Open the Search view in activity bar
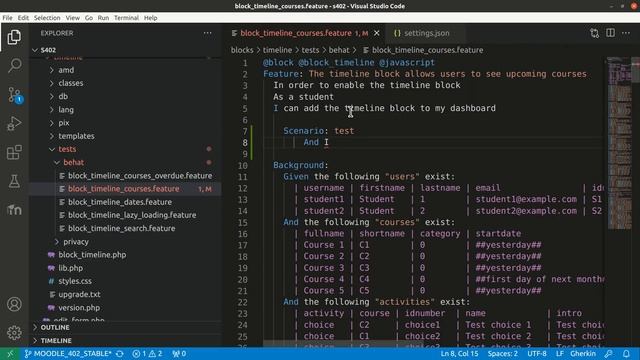The height and width of the screenshot is (360, 640). tap(14, 65)
